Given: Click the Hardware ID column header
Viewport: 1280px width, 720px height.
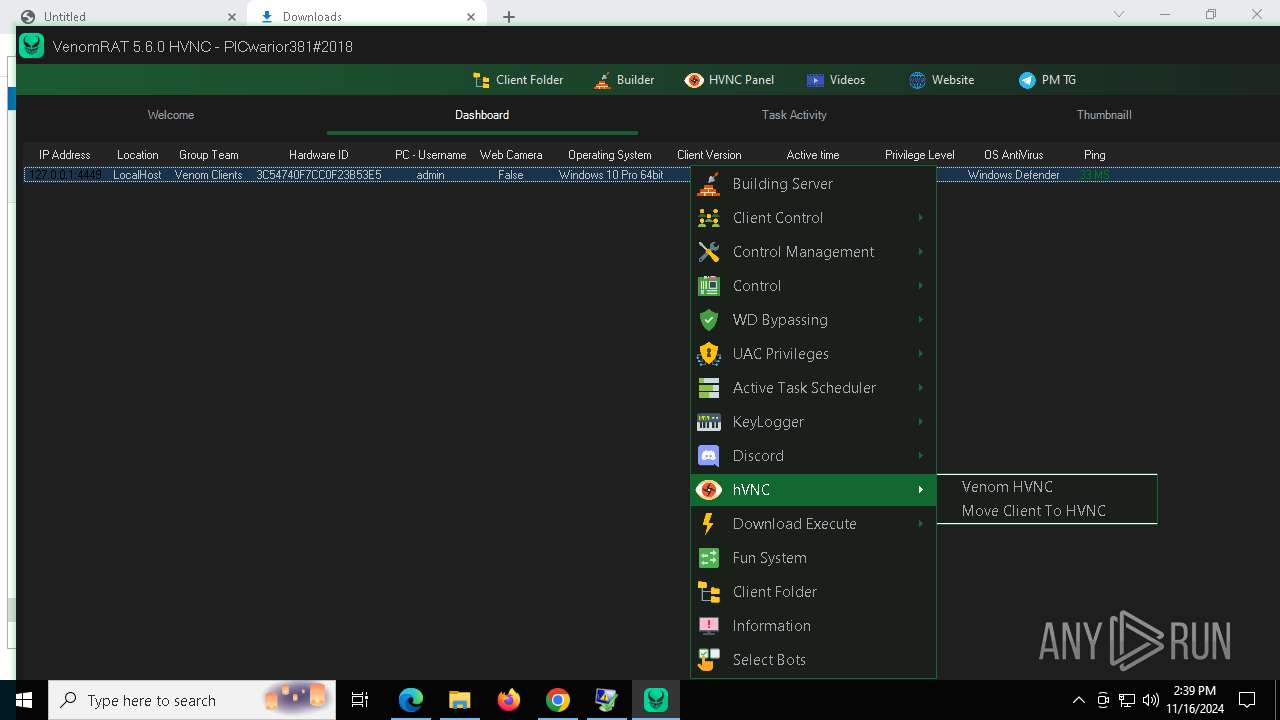Looking at the screenshot, I should [318, 155].
